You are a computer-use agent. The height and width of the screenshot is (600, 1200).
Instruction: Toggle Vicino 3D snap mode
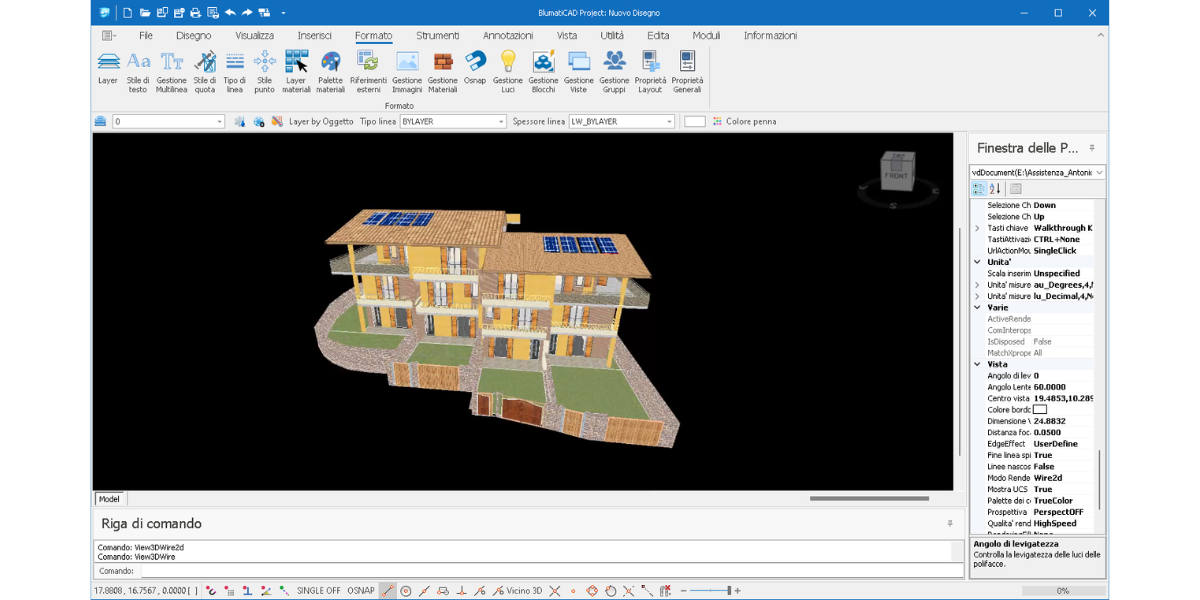pos(523,591)
